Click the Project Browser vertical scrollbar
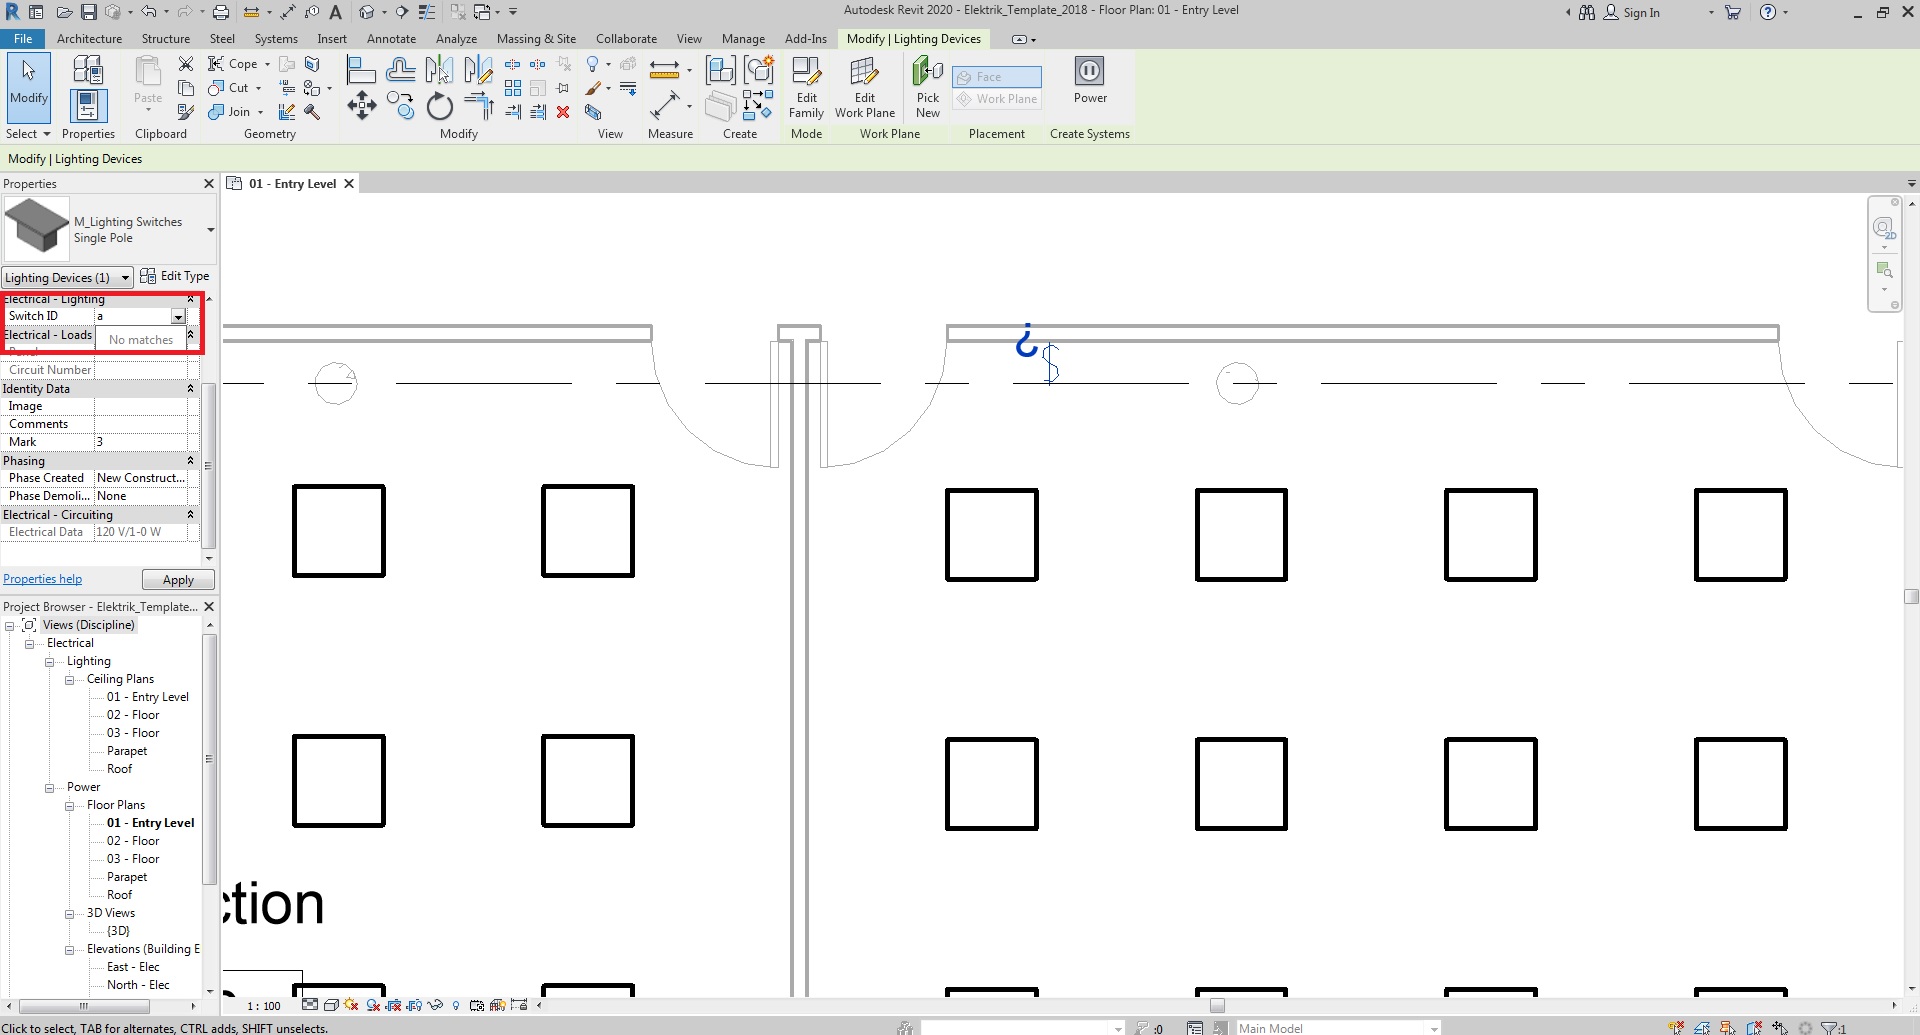Screen dimensions: 1920x1035 pyautogui.click(x=209, y=760)
